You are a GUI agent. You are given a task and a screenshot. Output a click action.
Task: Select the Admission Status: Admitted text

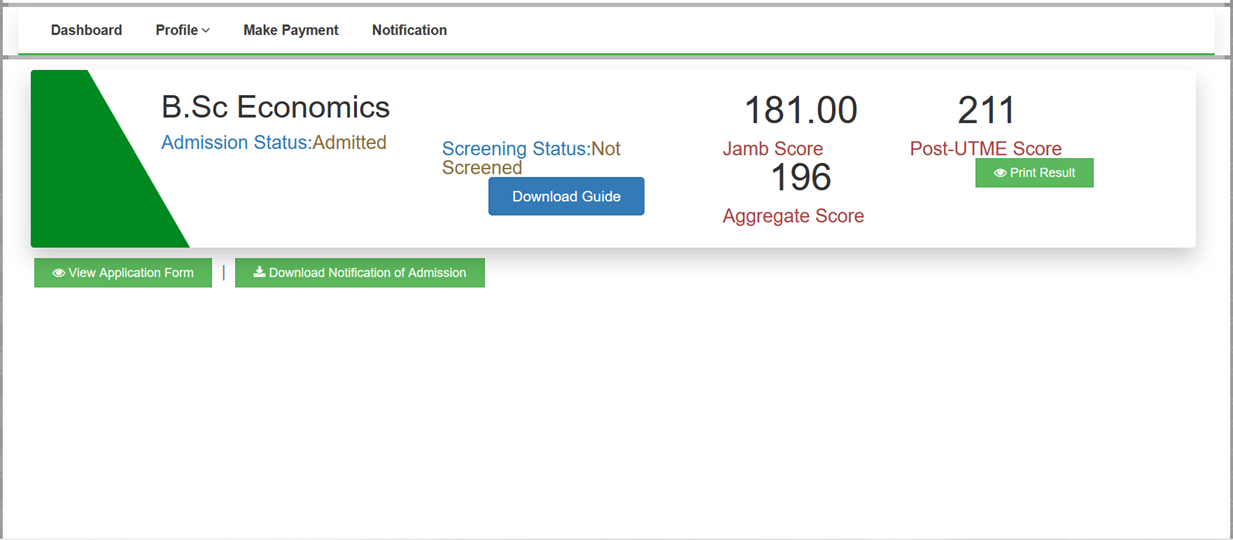274,143
